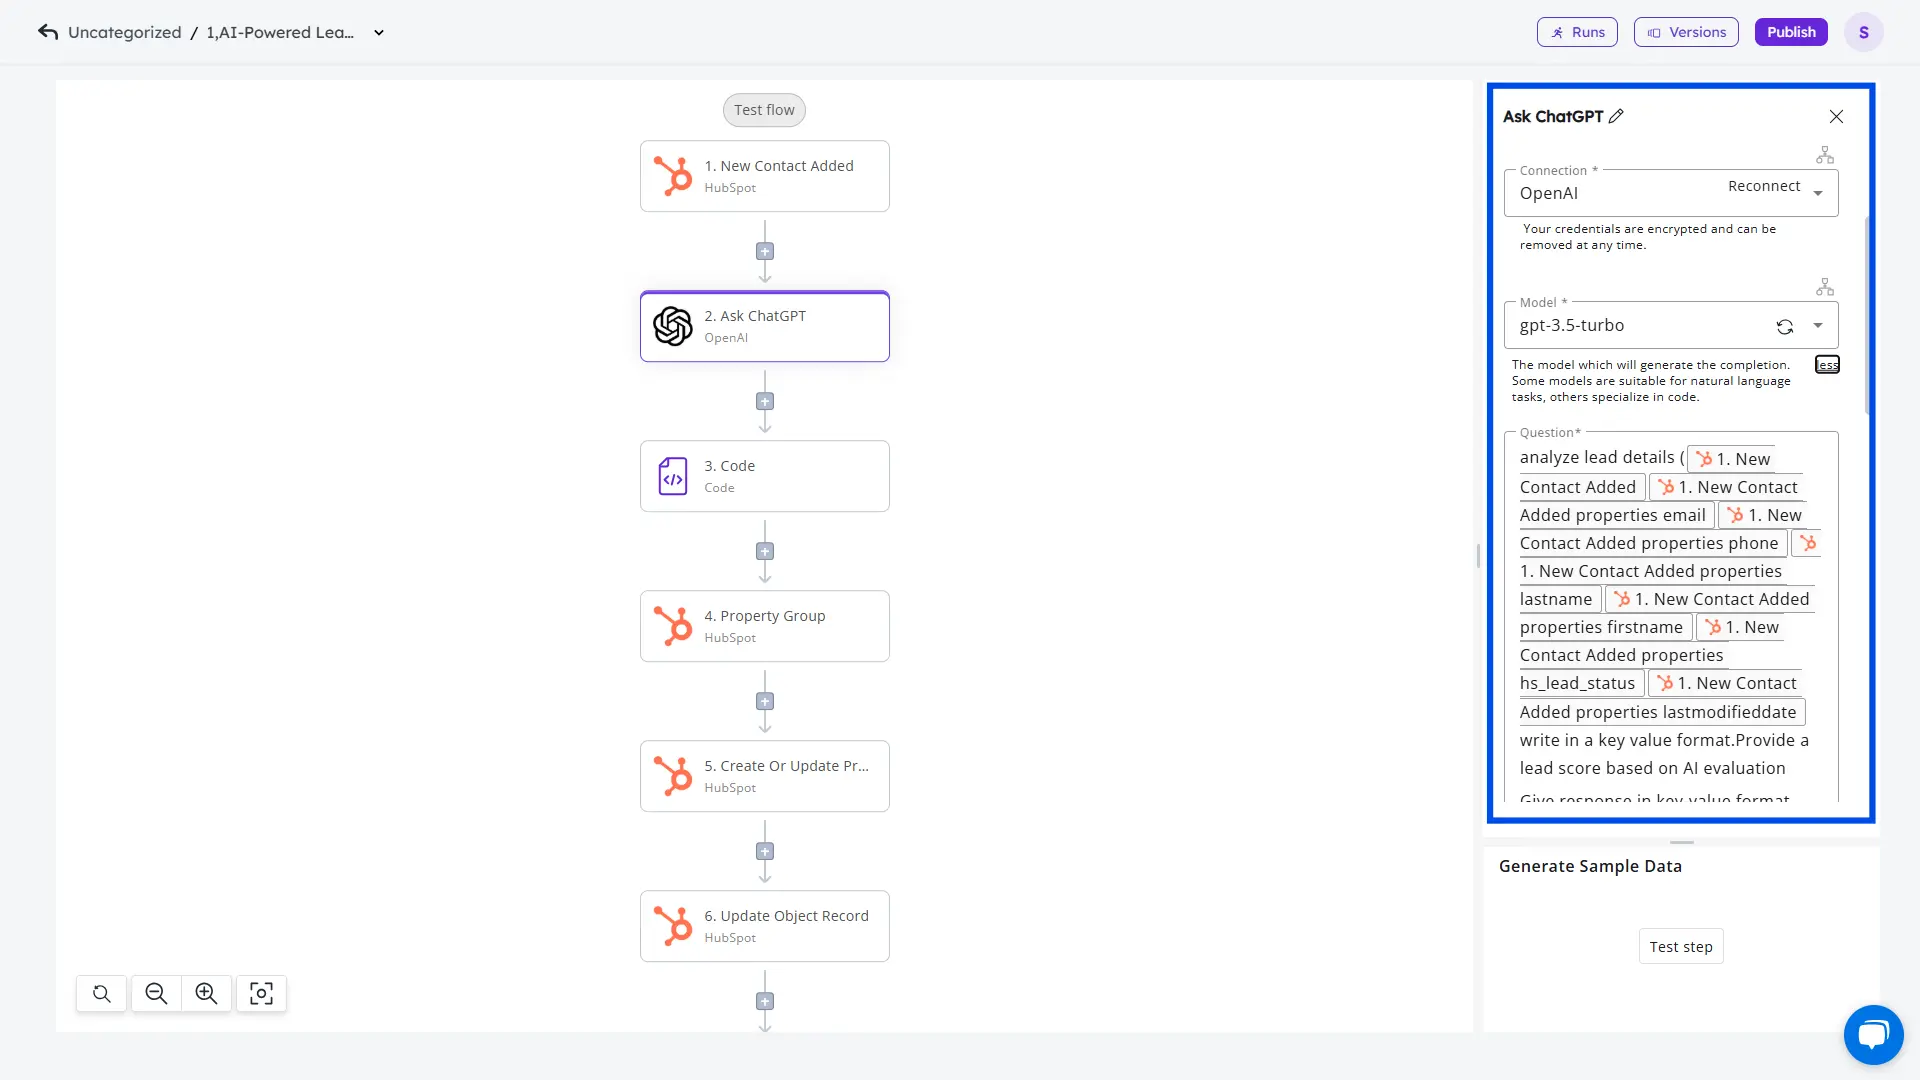
Task: Click the back arrow beside Uncategorized
Action: point(47,32)
